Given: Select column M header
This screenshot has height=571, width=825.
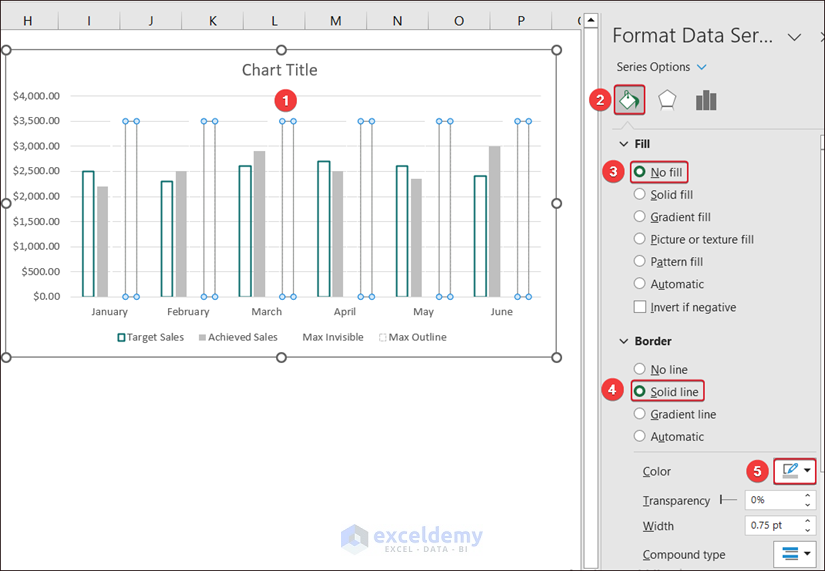Looking at the screenshot, I should click(x=336, y=21).
